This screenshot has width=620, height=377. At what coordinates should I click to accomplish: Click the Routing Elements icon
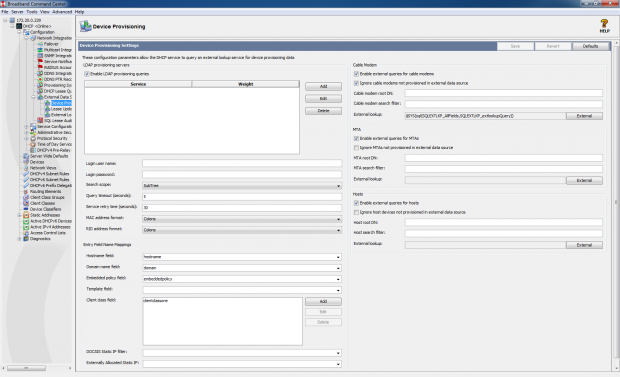[26, 191]
